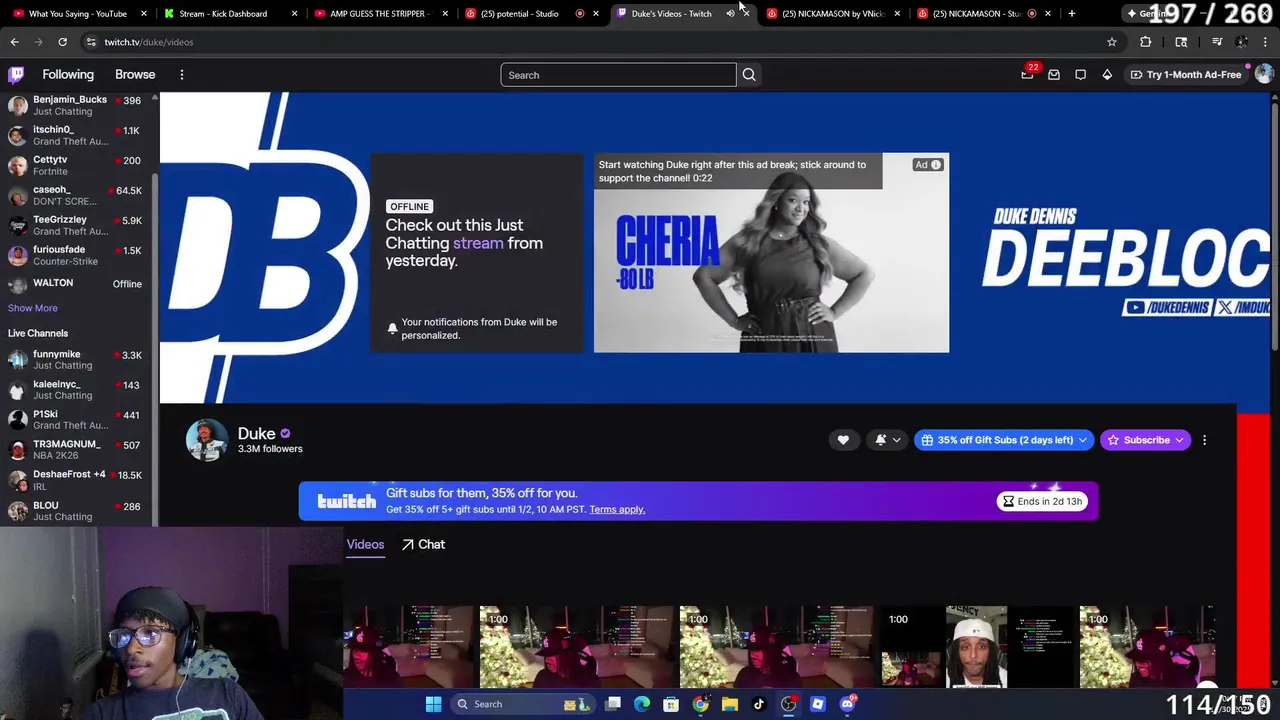Viewport: 1280px width, 720px height.
Task: Switch to the What You Saying YouTube tab
Action: pyautogui.click(x=77, y=14)
